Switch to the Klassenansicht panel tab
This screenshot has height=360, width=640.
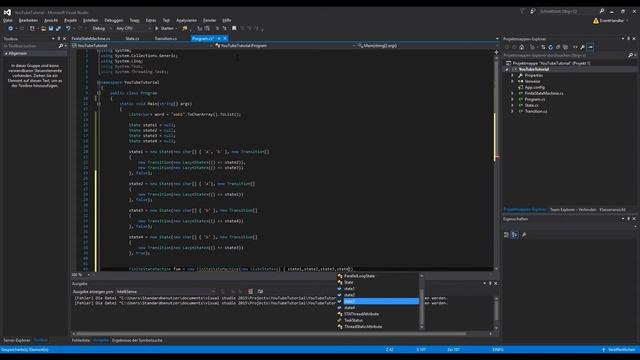coord(612,210)
